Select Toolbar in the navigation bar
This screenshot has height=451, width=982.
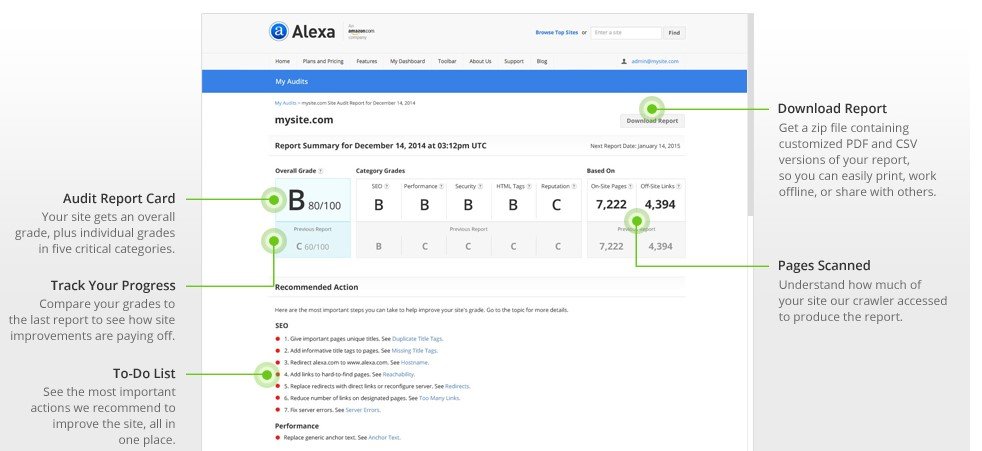point(447,61)
